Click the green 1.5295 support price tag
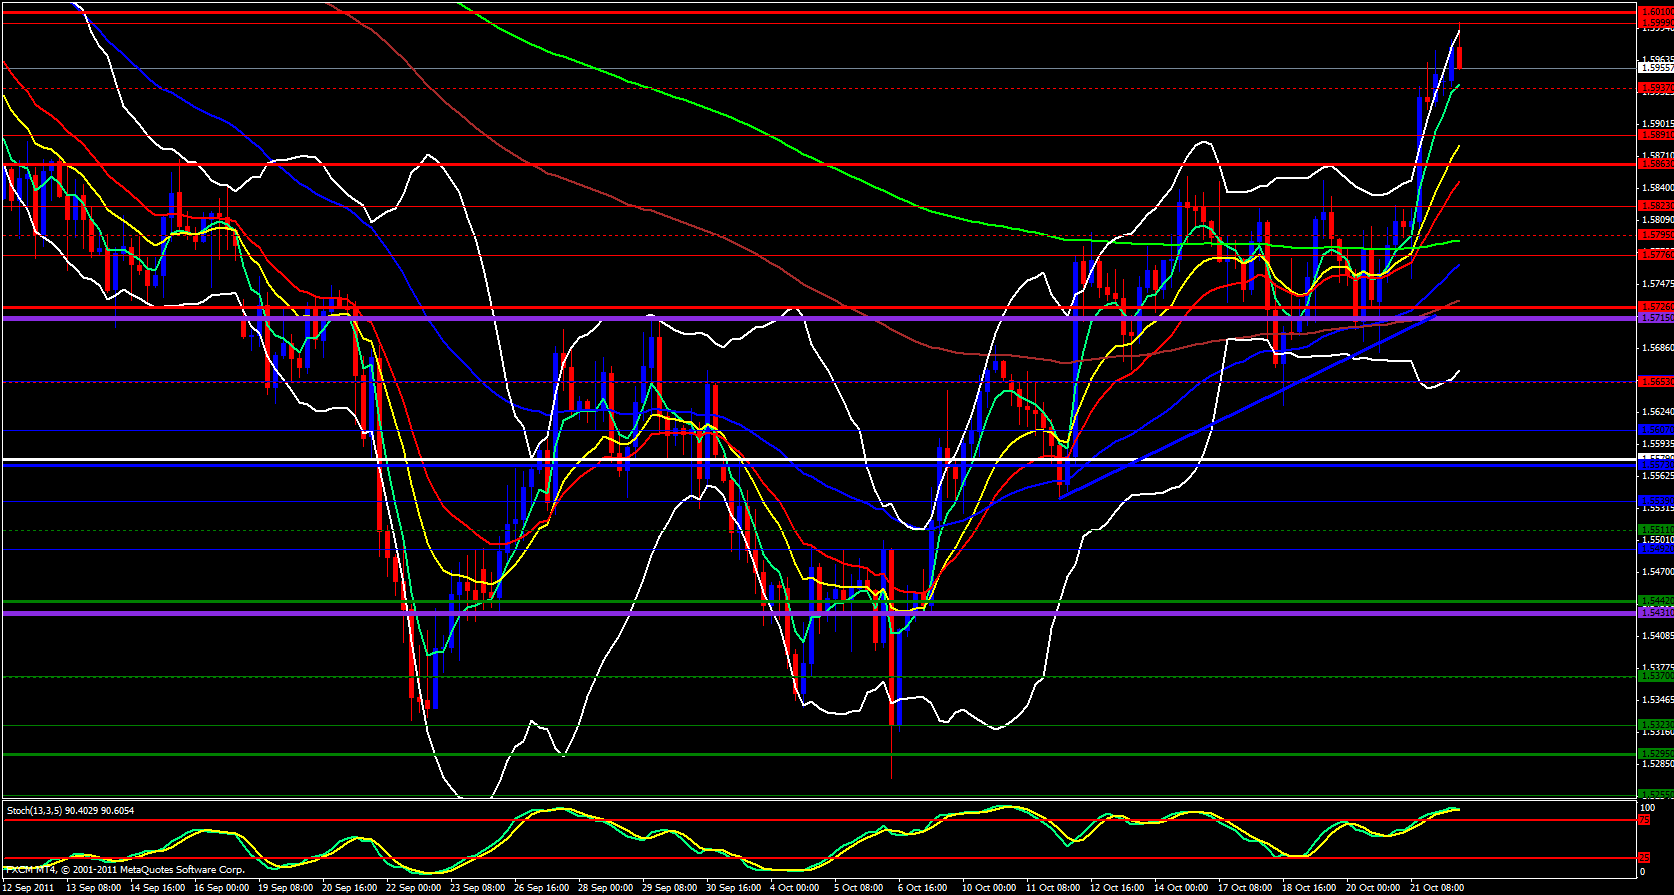The height and width of the screenshot is (895, 1674). pos(1653,753)
